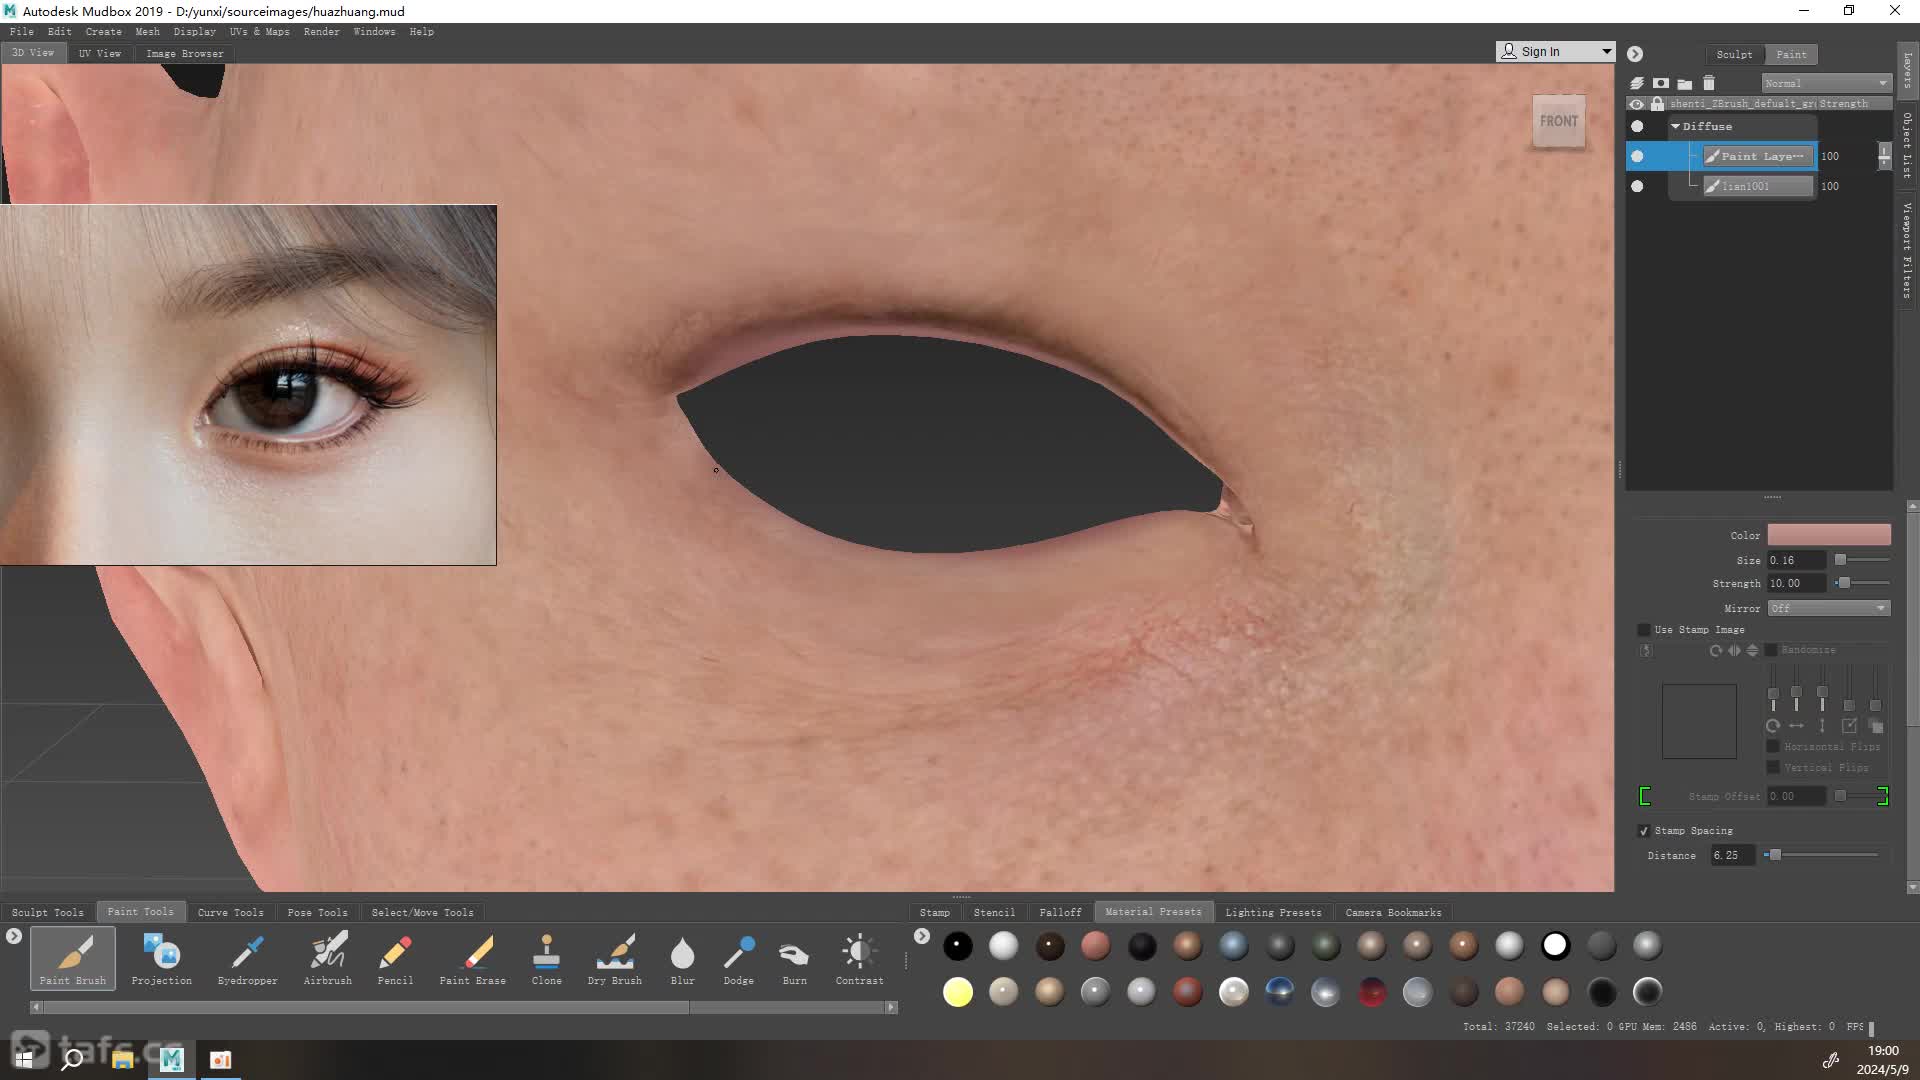Pick the Eyedropper tool
Viewport: 1920px width, 1080px height.
(247, 958)
